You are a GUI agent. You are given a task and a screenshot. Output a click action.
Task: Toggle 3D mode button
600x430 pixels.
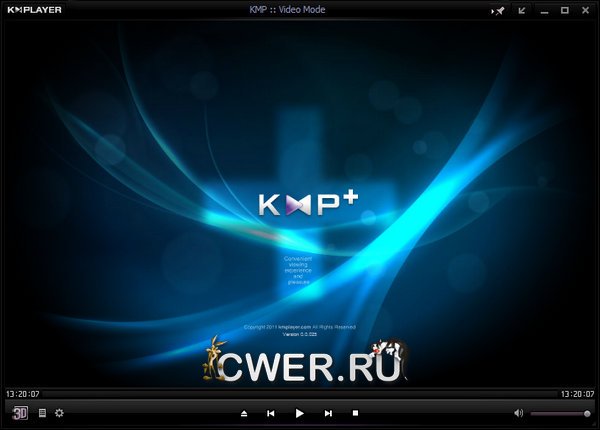point(20,413)
